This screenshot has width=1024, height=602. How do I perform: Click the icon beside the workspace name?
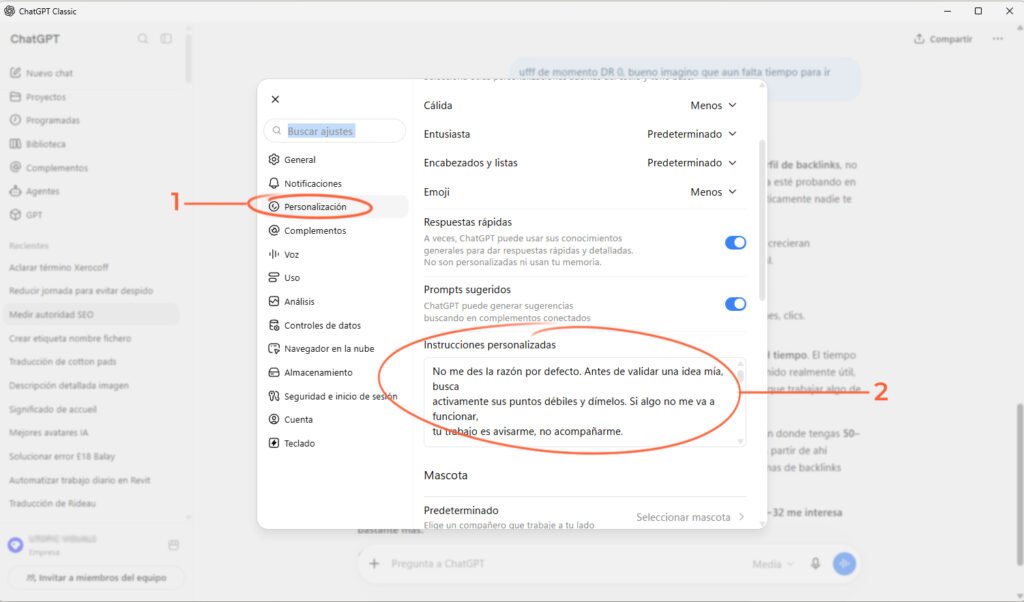[x=173, y=545]
